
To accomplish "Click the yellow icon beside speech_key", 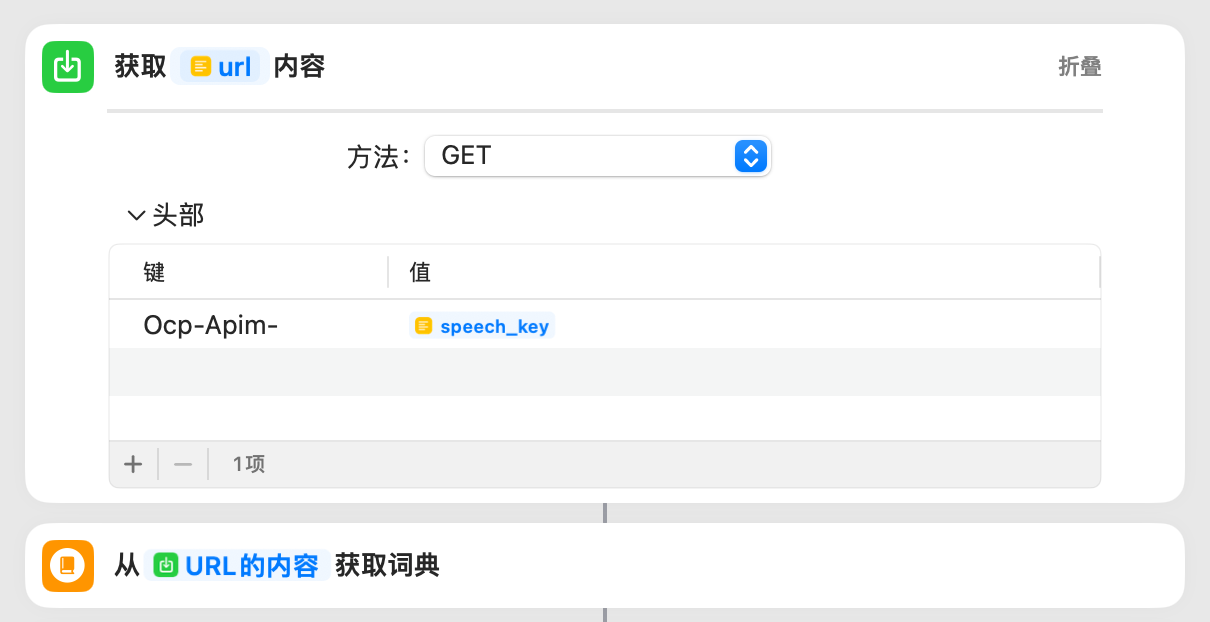I will click(x=424, y=326).
